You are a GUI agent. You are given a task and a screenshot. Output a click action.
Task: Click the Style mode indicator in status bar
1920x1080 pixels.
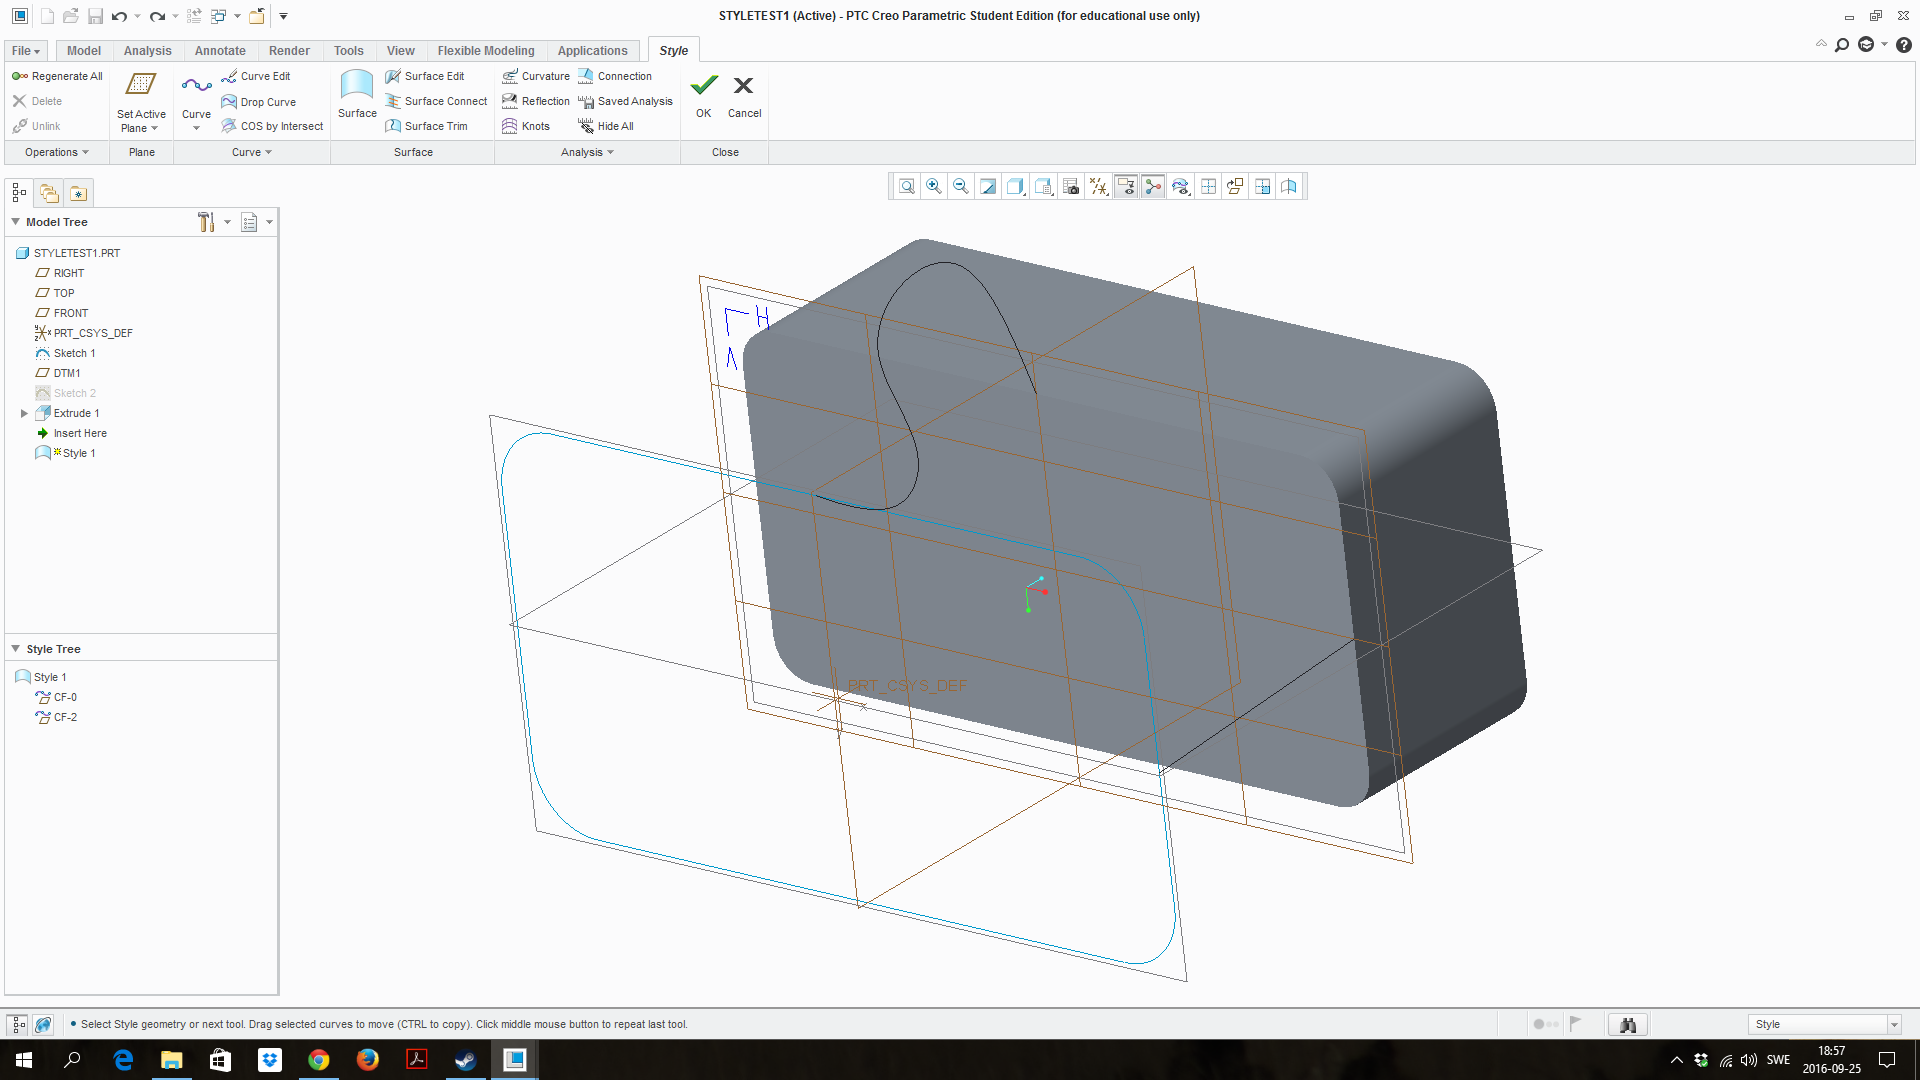(1824, 1023)
